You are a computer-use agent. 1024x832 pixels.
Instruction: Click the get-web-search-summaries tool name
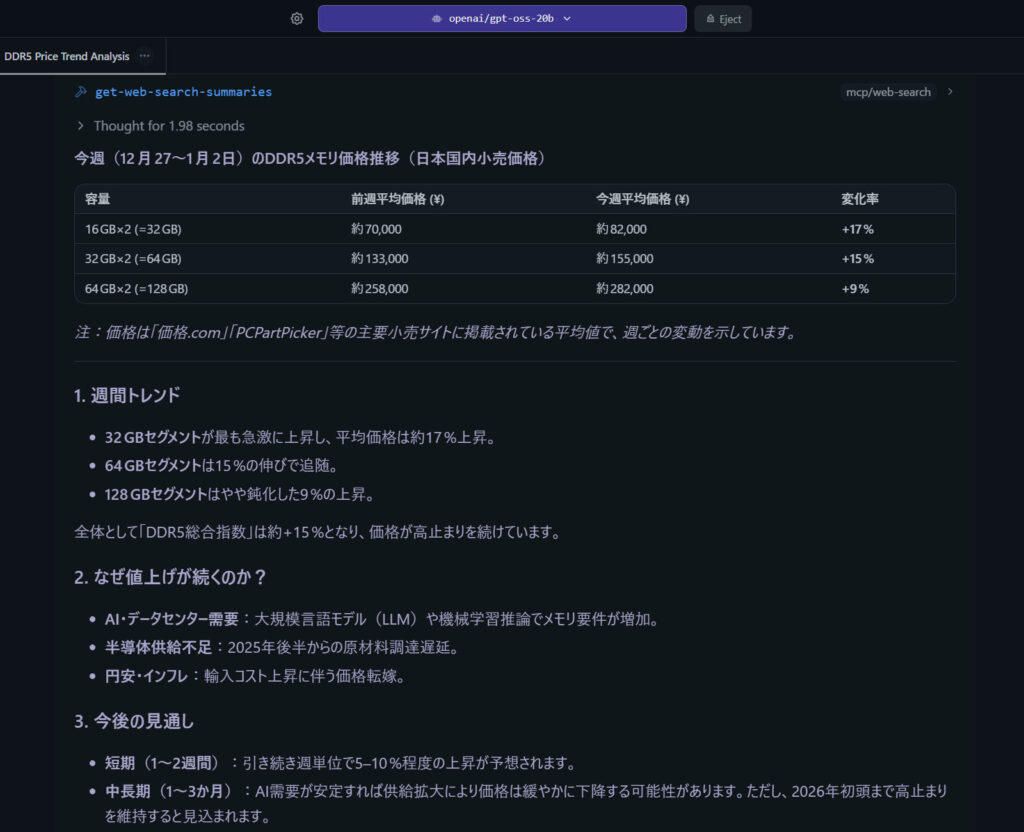pos(183,92)
